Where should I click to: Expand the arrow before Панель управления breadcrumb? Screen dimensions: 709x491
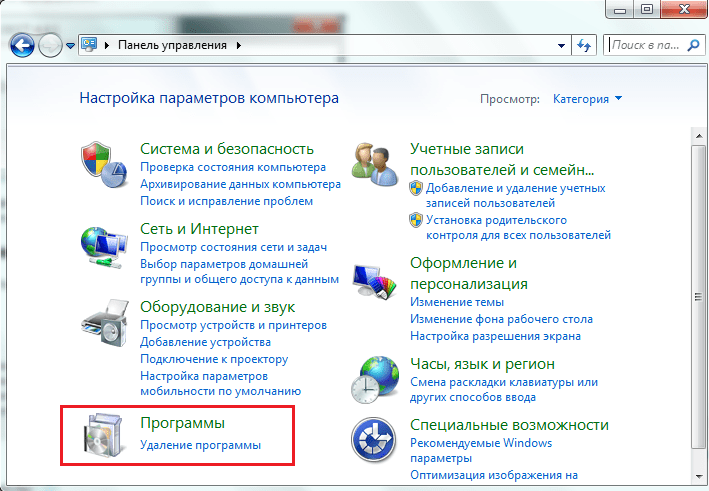[x=107, y=45]
